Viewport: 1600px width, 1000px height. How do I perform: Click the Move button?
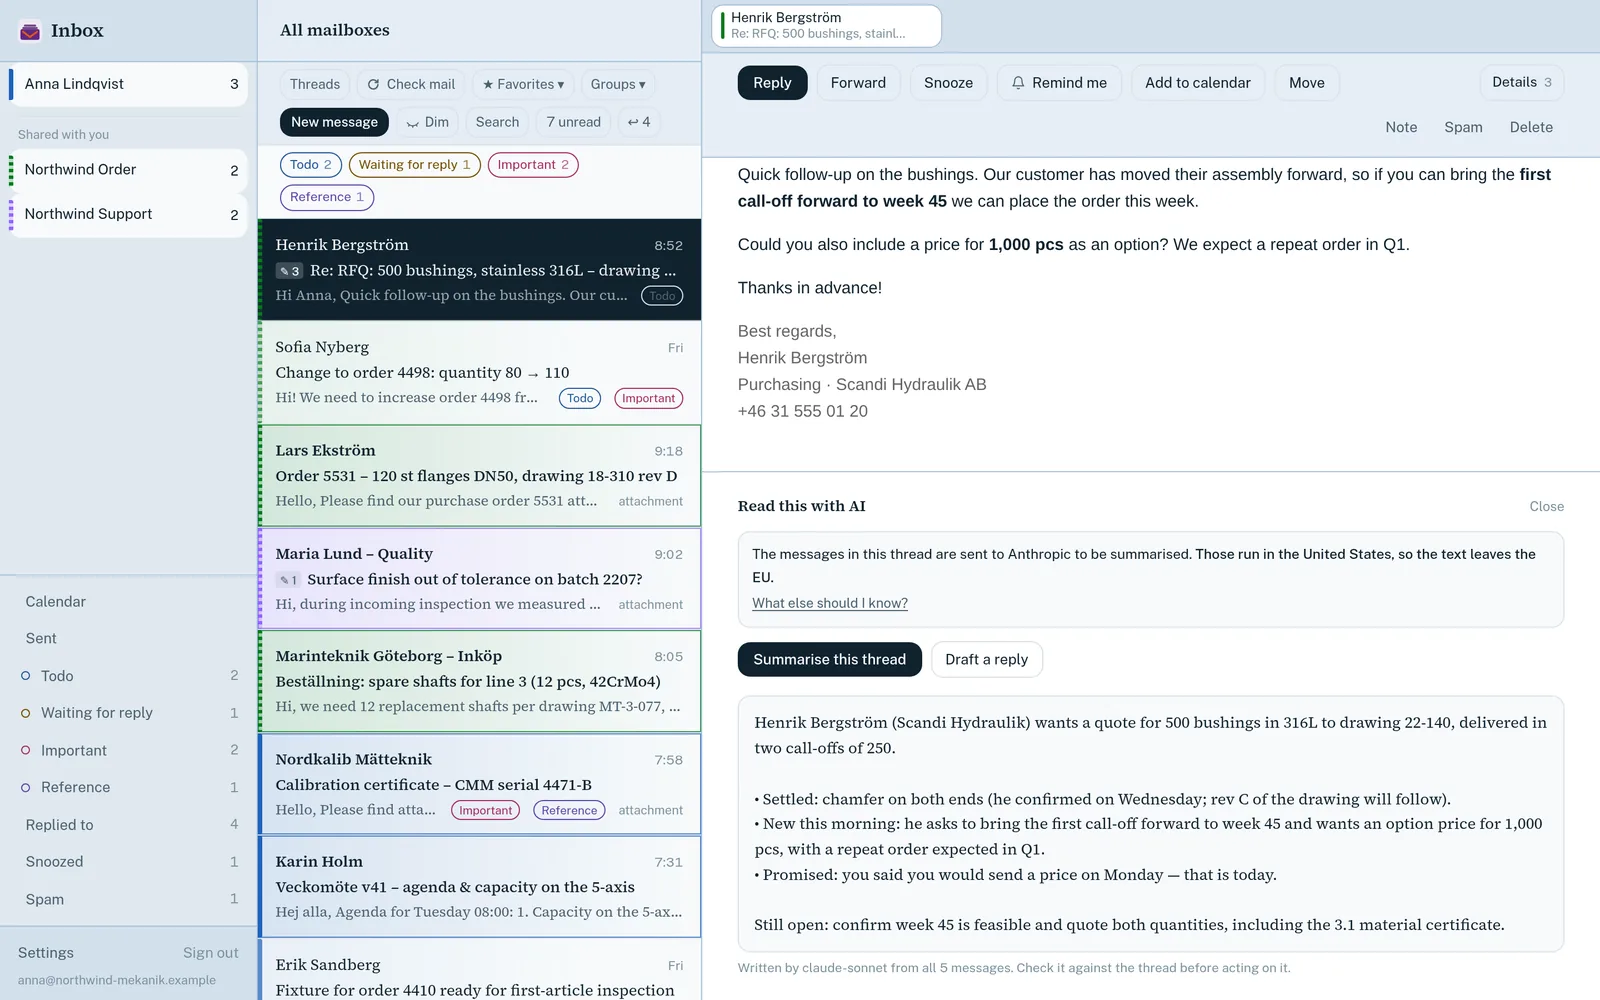click(x=1306, y=83)
